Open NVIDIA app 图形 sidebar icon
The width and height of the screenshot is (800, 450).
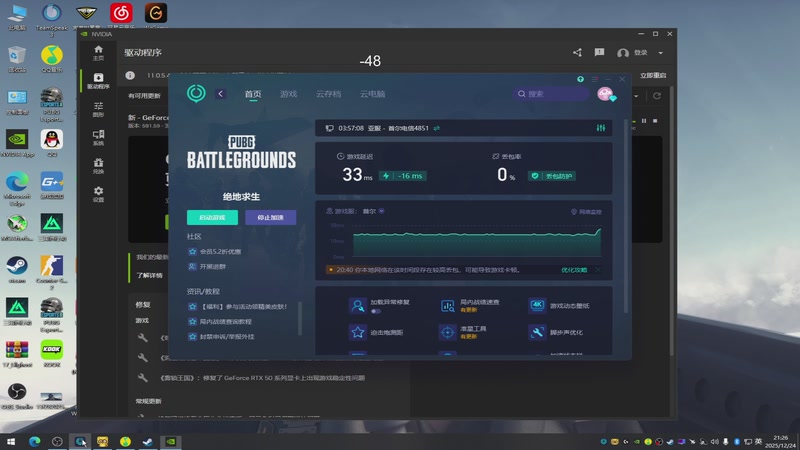tap(98, 109)
